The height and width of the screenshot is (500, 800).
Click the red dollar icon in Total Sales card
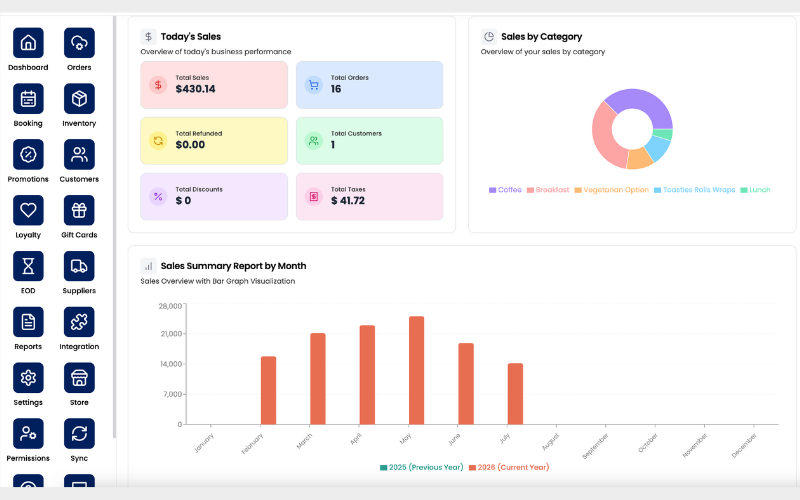coord(158,85)
